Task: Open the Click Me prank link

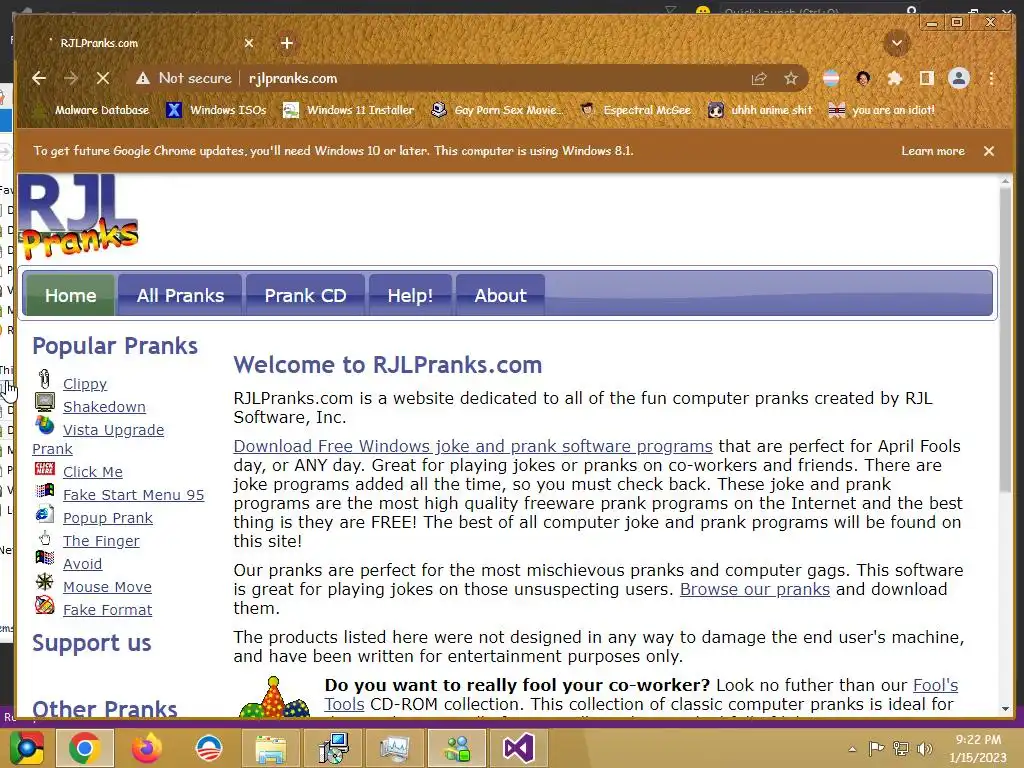Action: tap(93, 472)
